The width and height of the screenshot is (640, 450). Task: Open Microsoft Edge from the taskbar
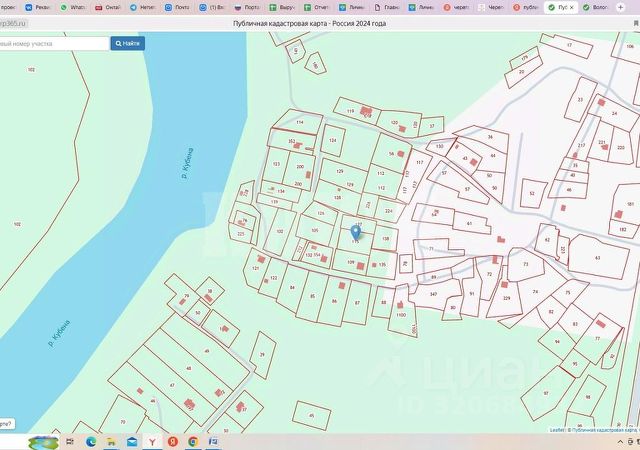[91, 441]
